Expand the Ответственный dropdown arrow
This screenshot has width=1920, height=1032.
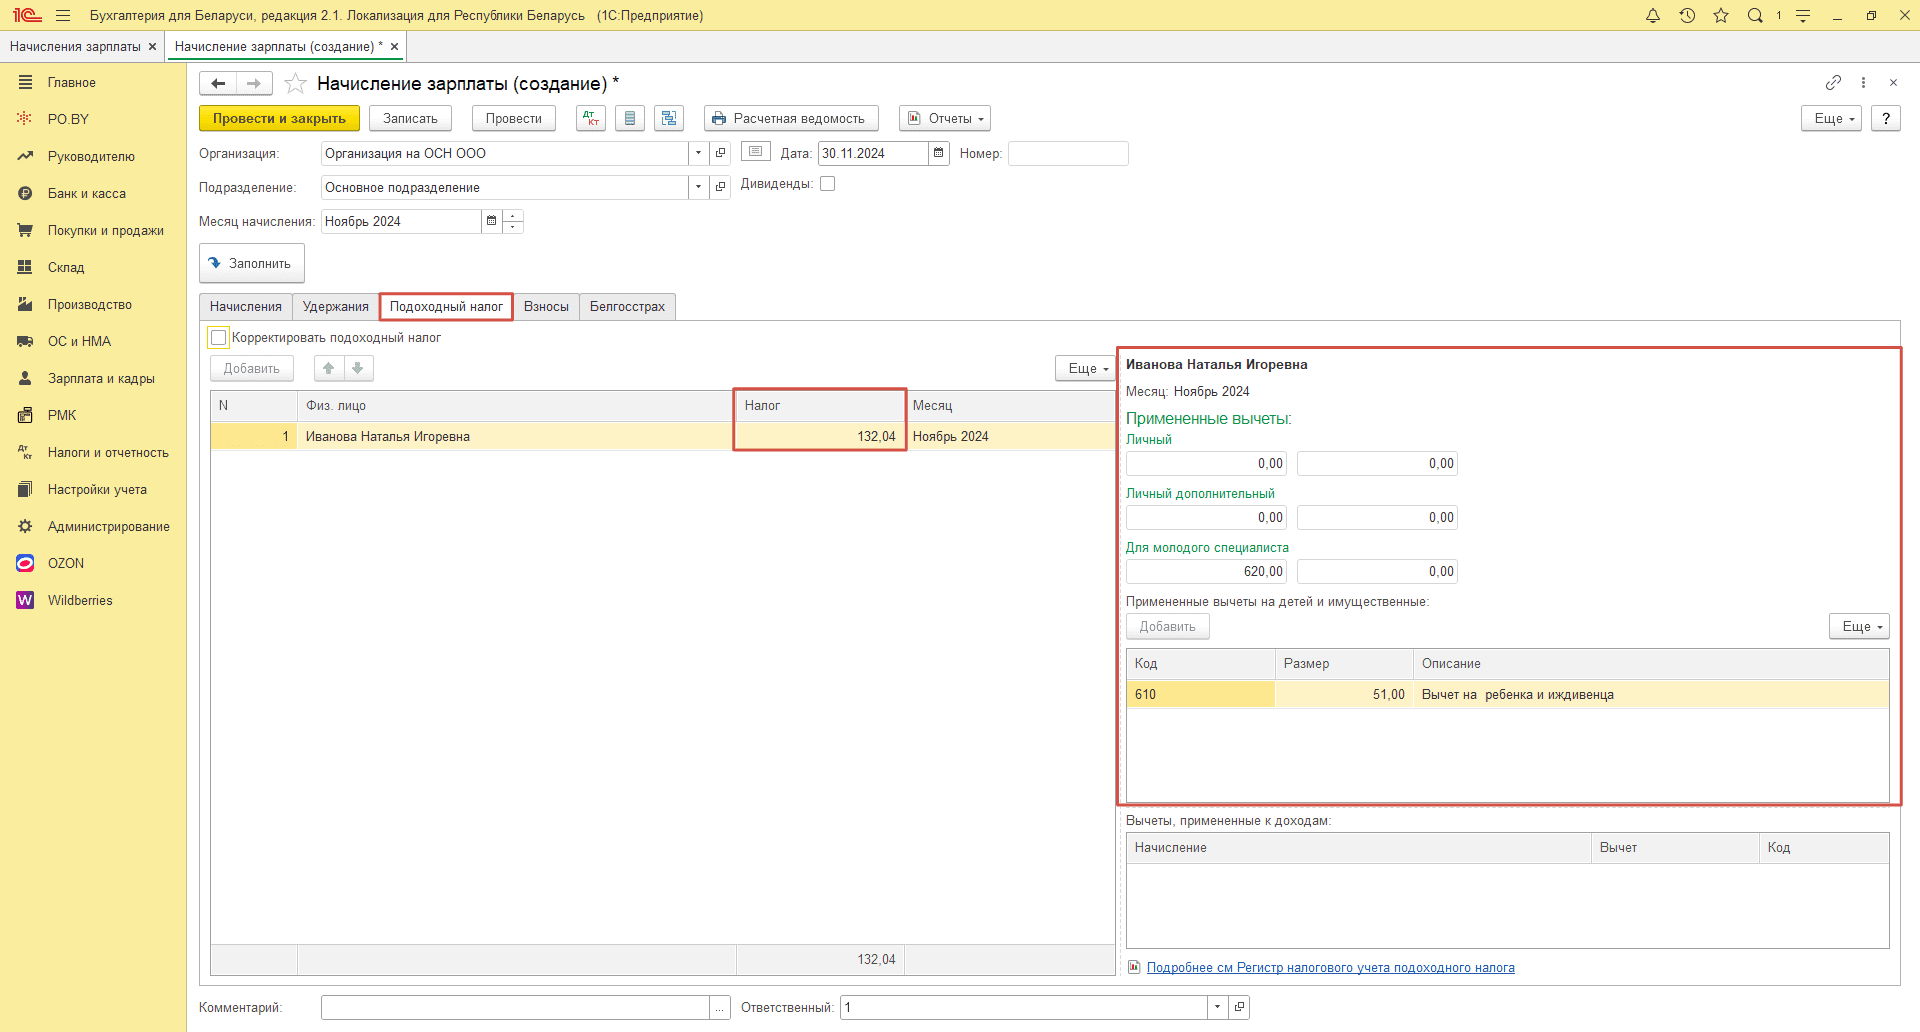tap(1217, 1007)
